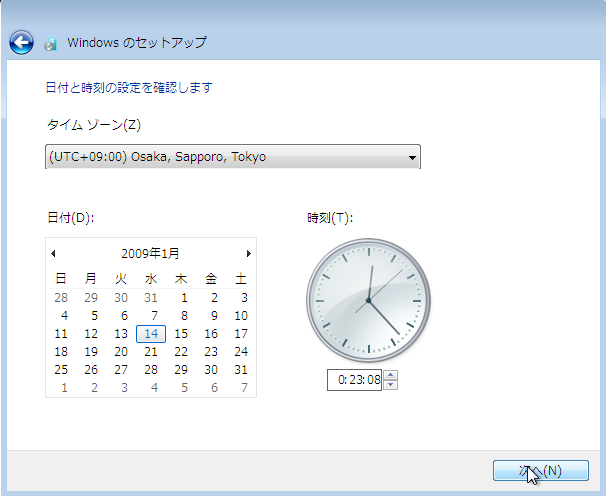Select January 14 in the calendar

(151, 334)
